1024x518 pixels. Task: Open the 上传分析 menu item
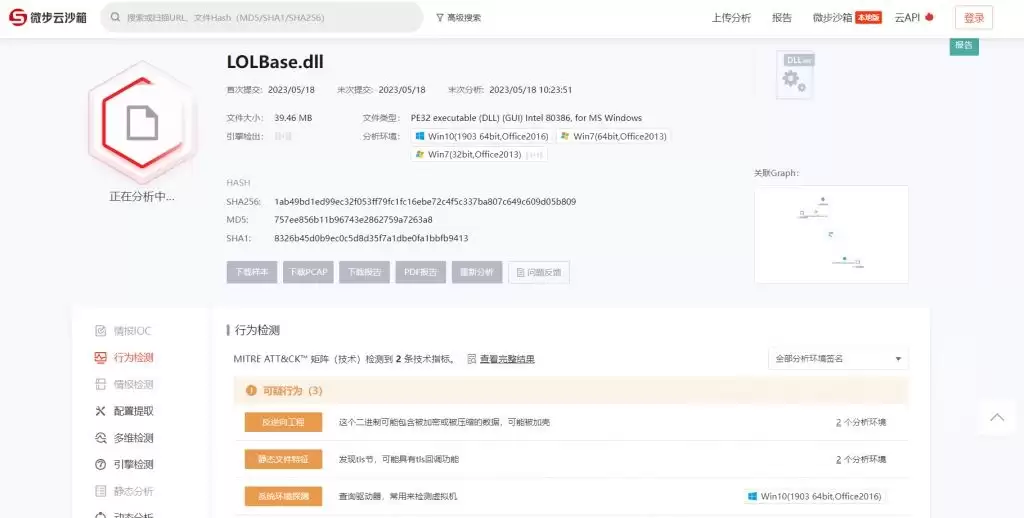coord(731,18)
